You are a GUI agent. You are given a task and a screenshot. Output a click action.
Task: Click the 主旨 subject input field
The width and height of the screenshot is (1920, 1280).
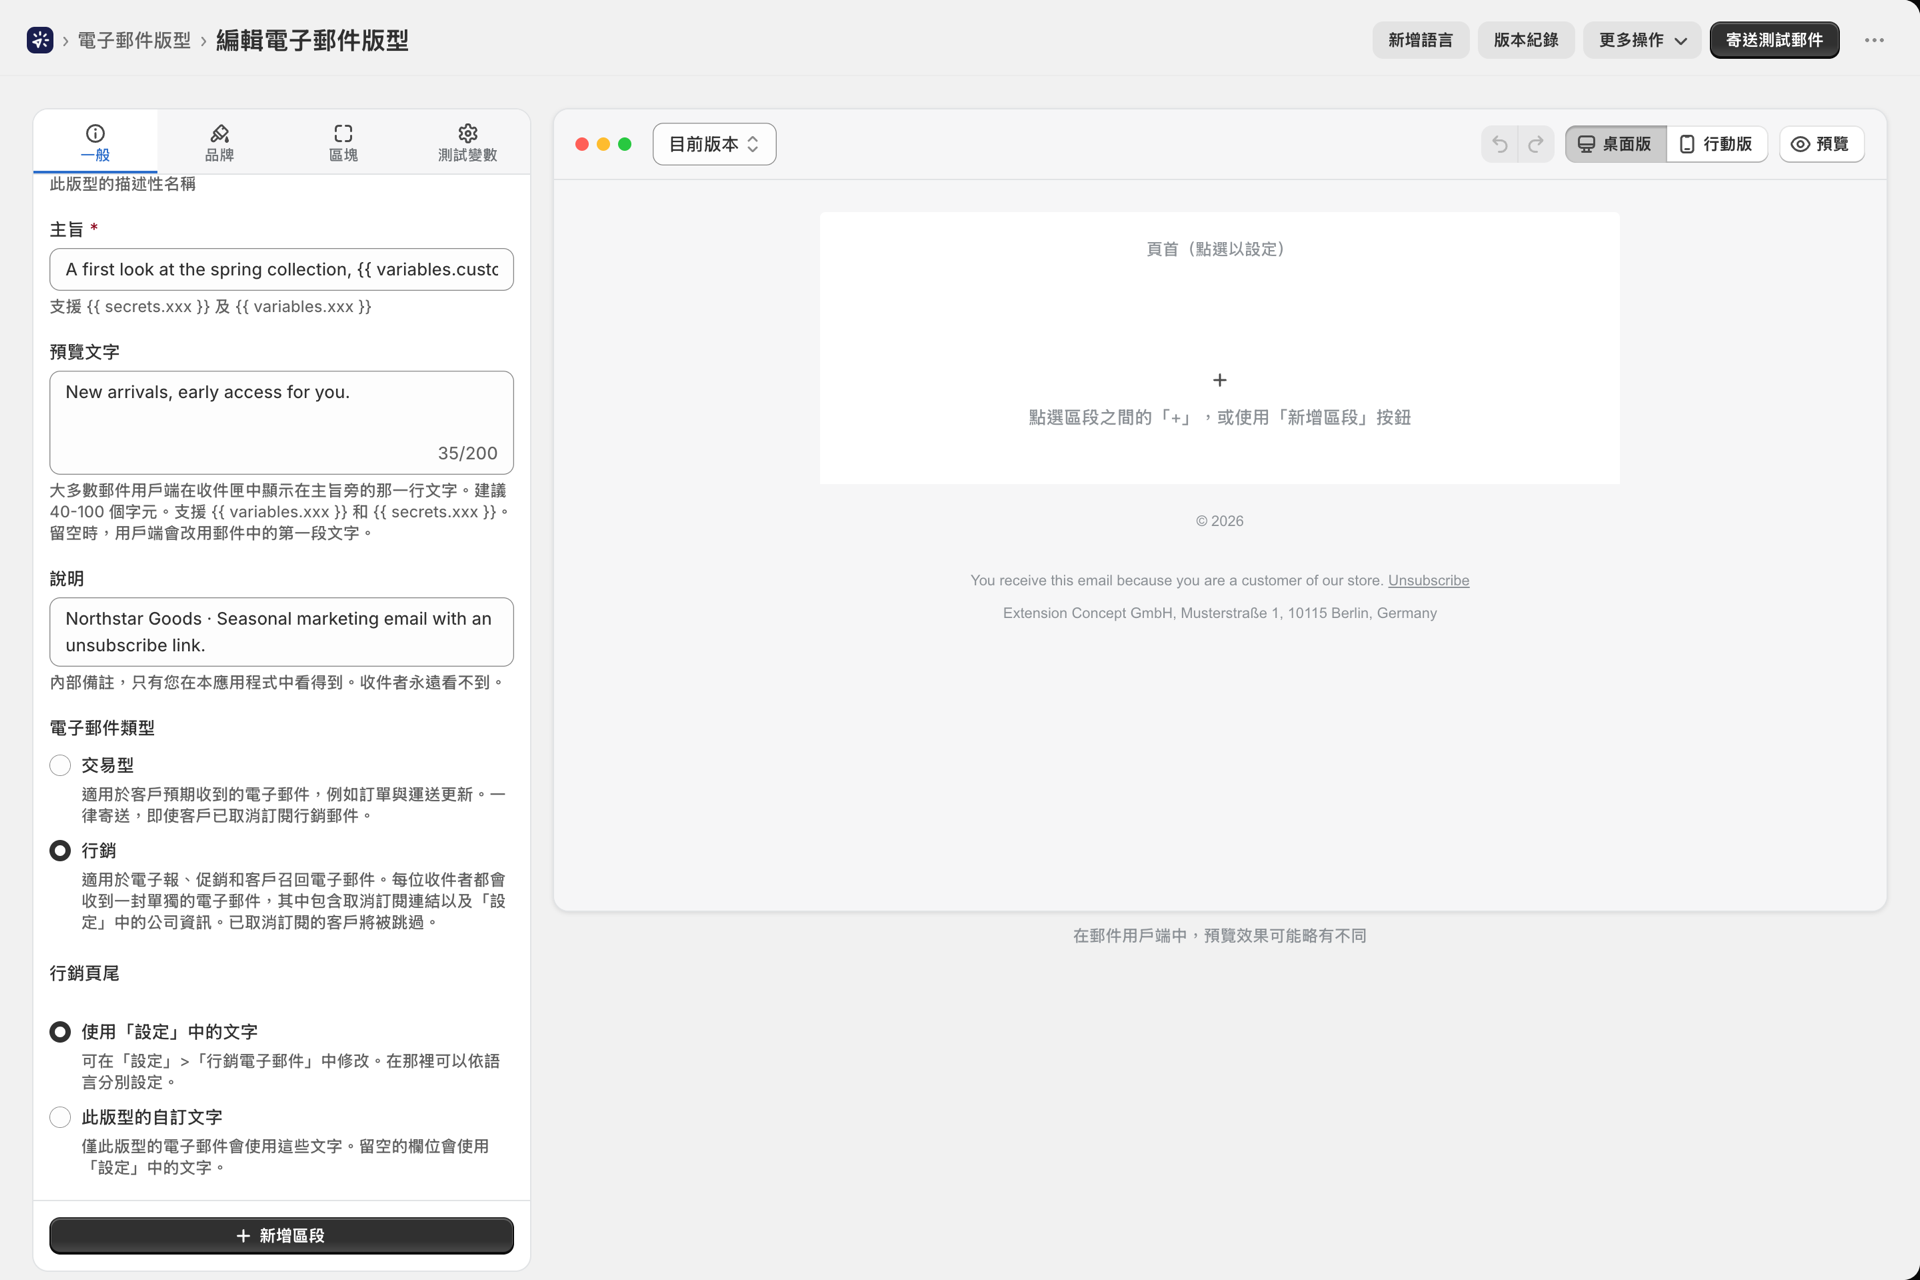(x=281, y=269)
